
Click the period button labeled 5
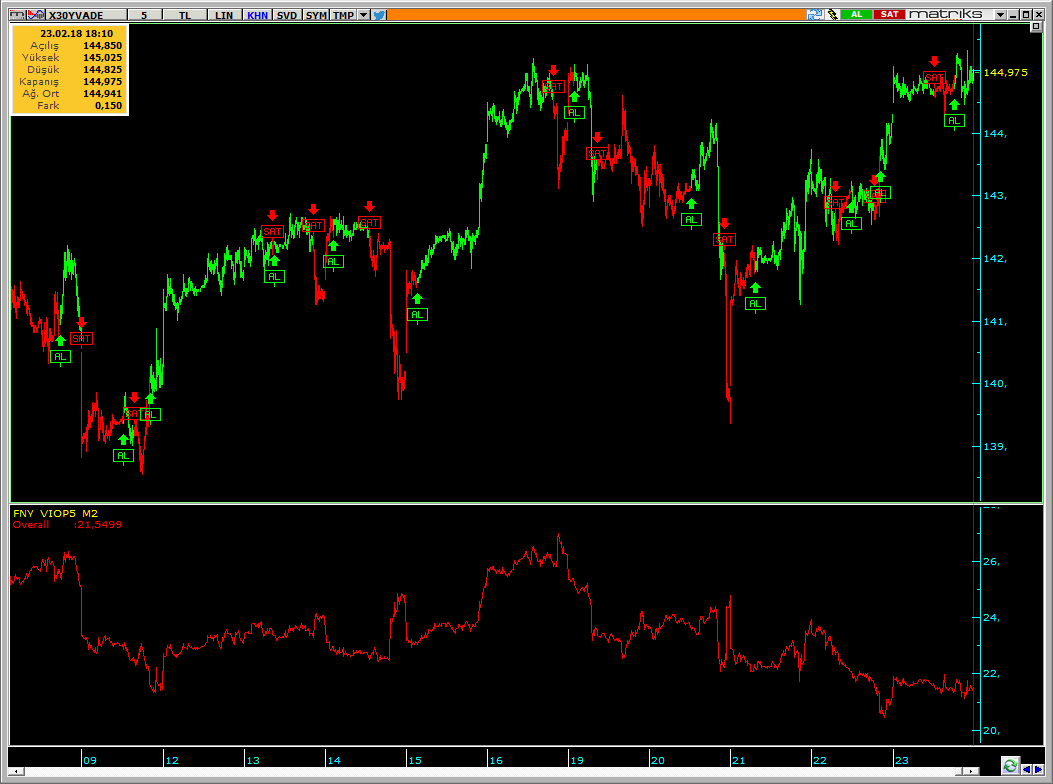(144, 15)
